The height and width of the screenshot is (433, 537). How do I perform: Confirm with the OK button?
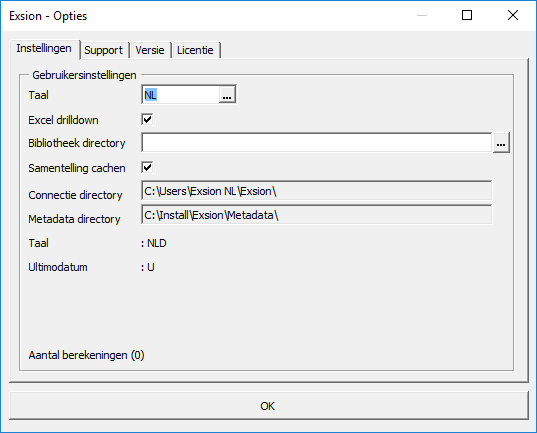[x=268, y=406]
